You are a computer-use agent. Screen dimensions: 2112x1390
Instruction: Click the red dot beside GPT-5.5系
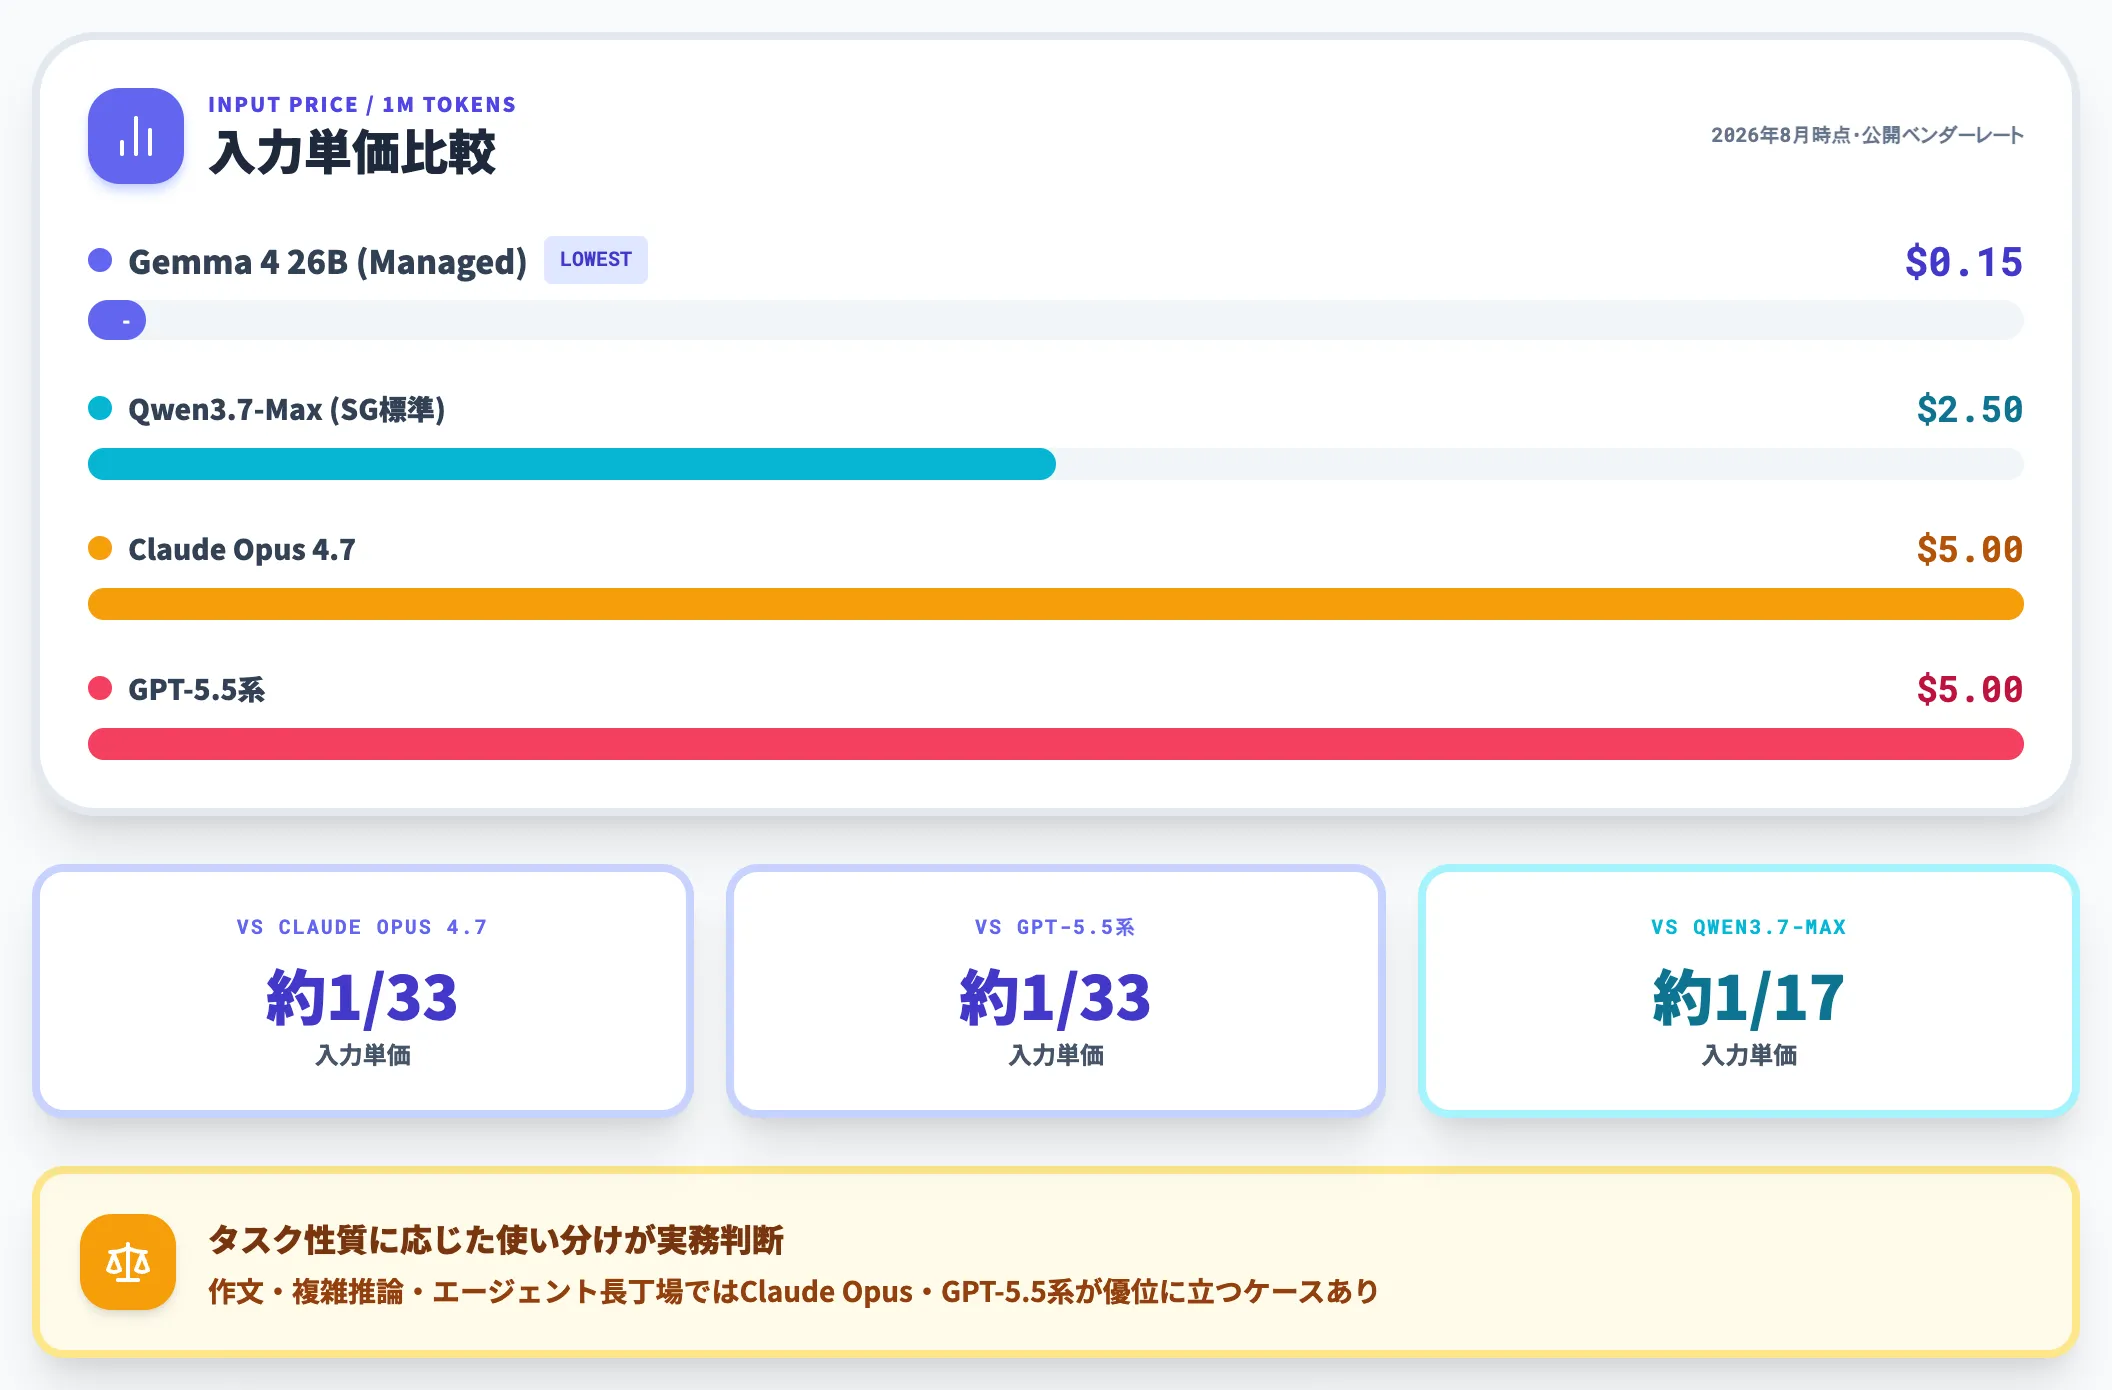(x=100, y=688)
